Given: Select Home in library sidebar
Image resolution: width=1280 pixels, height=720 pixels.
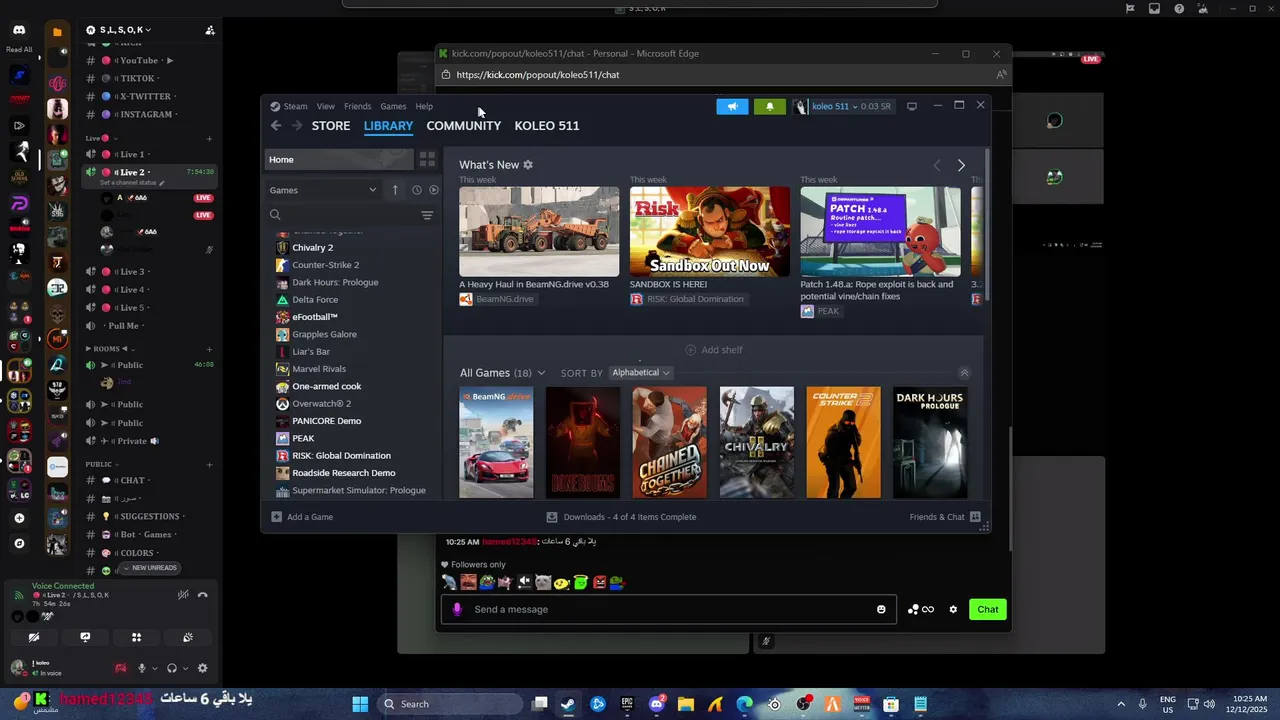Looking at the screenshot, I should click(x=339, y=159).
